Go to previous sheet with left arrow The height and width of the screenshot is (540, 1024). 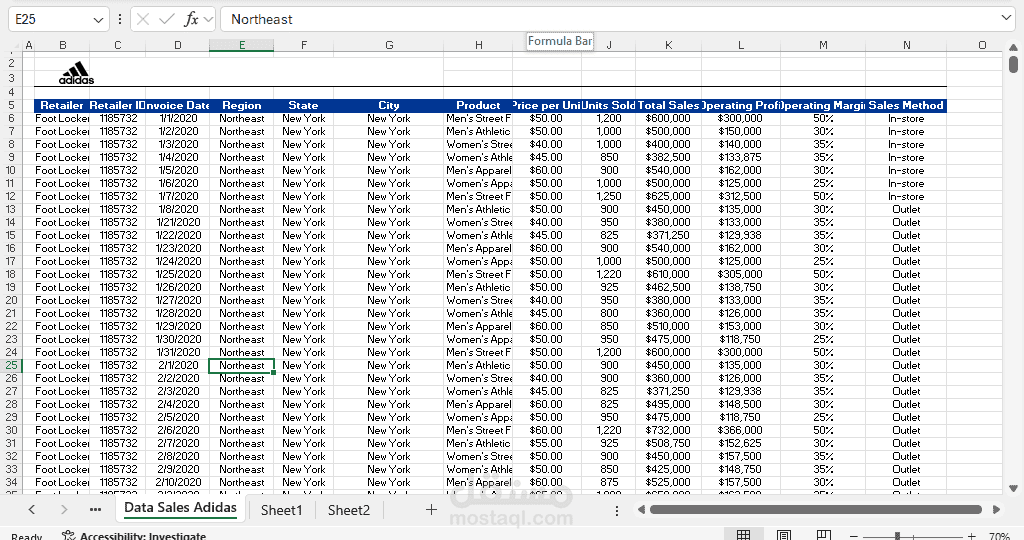[31, 510]
